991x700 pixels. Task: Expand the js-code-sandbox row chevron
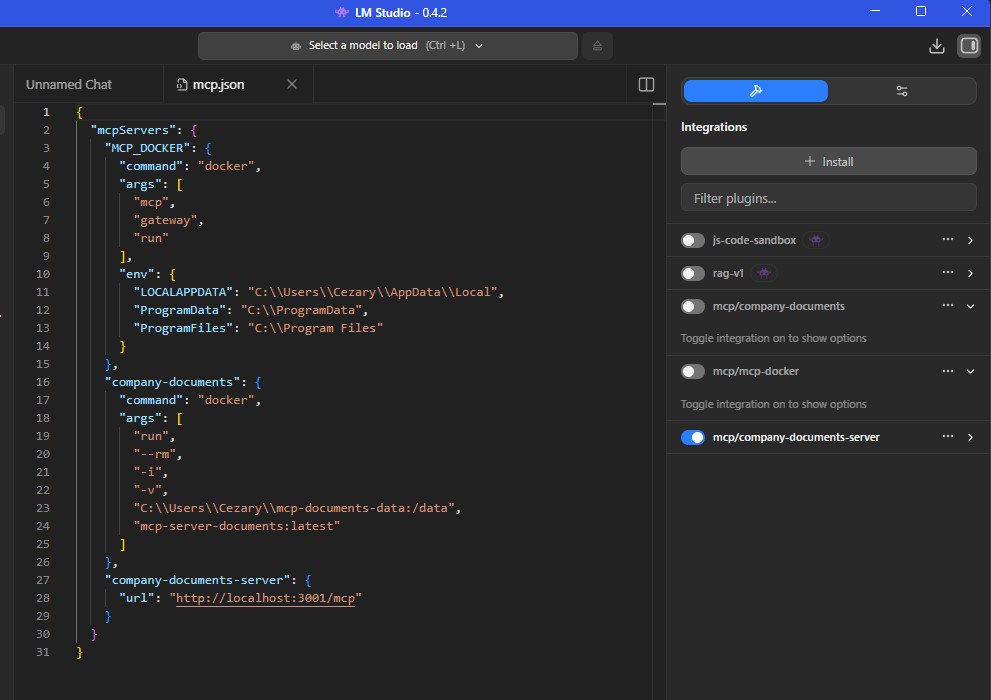[x=970, y=240]
